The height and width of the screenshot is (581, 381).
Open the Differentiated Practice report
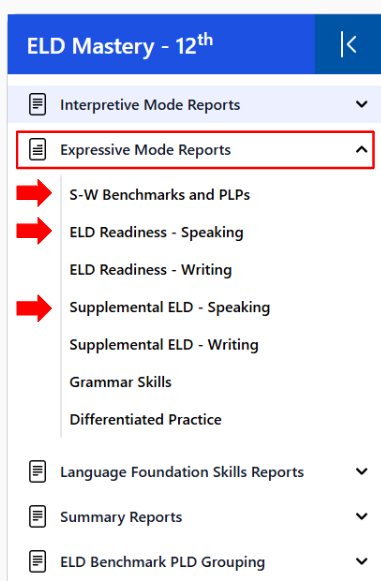(x=145, y=419)
